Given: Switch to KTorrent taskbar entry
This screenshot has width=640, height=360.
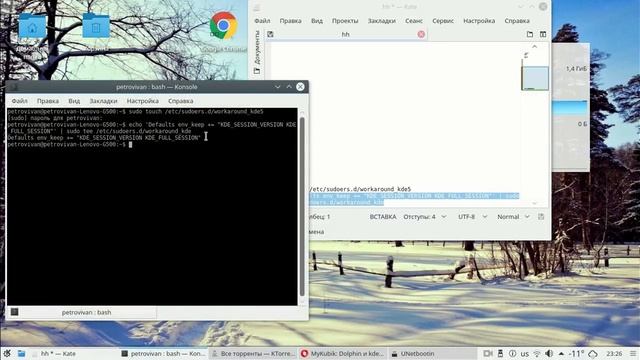Looking at the screenshot, I should 253,353.
